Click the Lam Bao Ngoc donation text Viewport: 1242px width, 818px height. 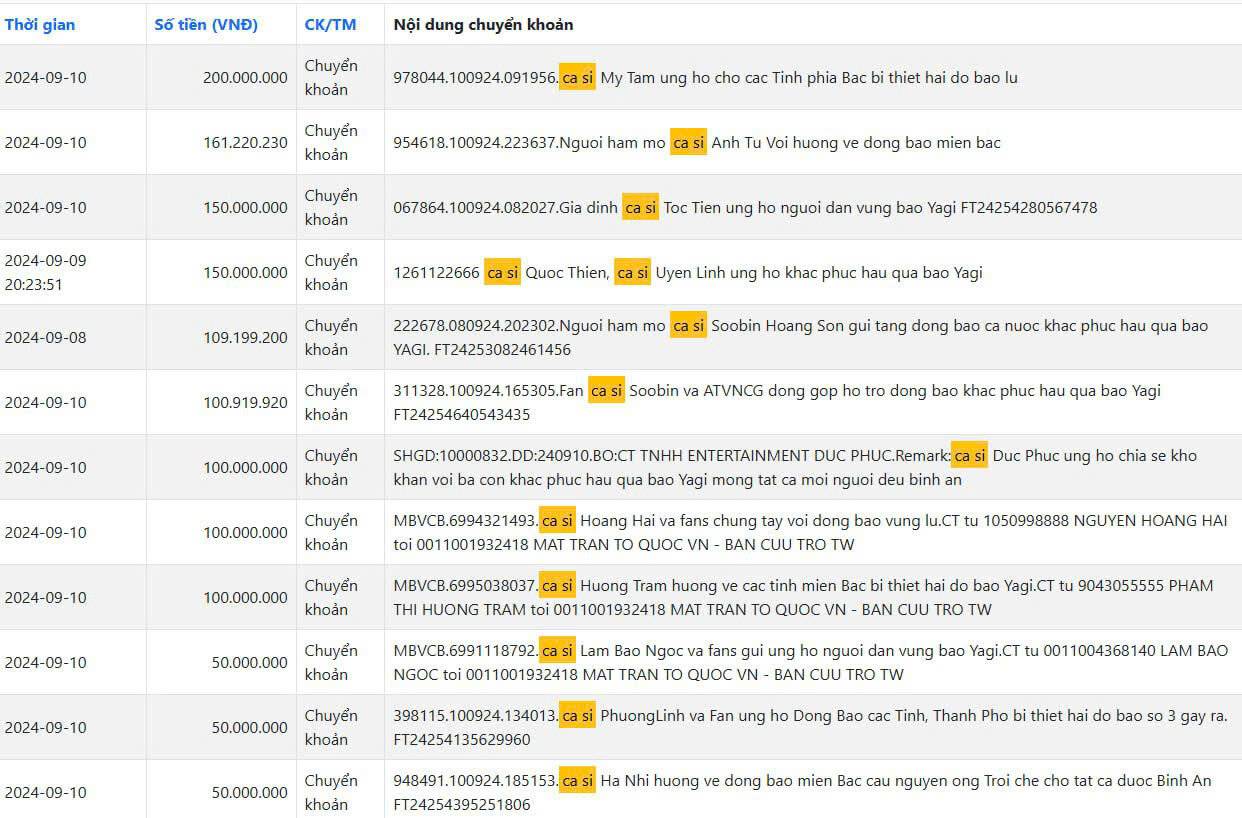(x=811, y=662)
